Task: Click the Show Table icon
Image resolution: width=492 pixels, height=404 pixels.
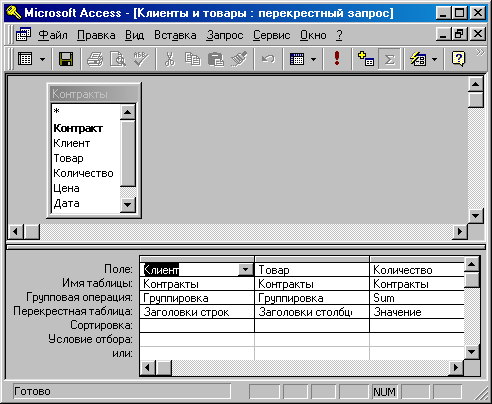Action: [x=366, y=59]
